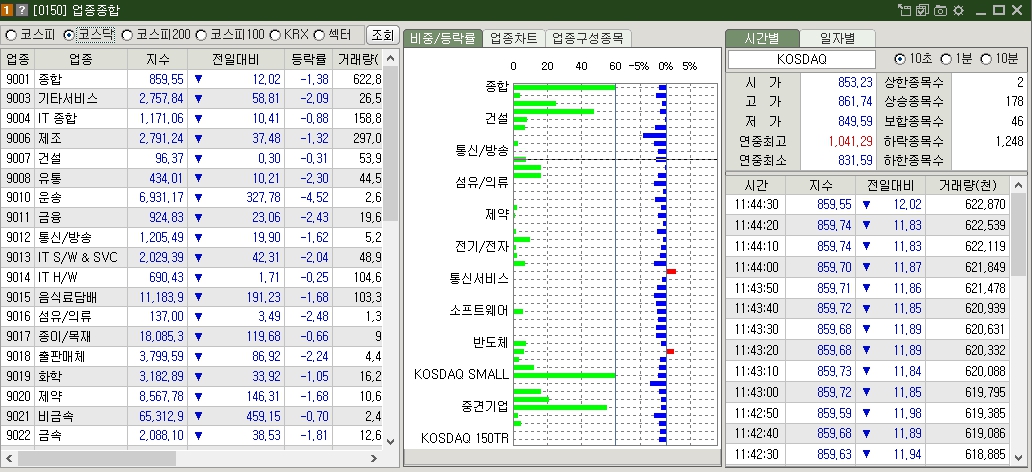The image size is (1032, 472).
Task: Click the KOSDAQ index name field
Action: pyautogui.click(x=802, y=59)
